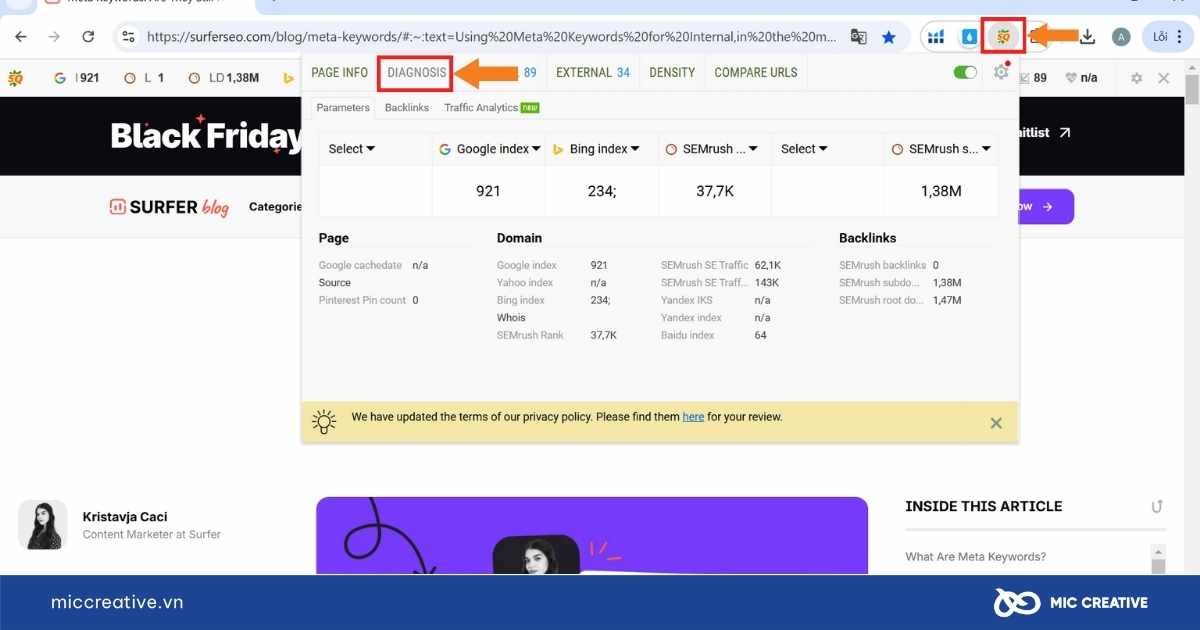Click the blue bookmark star icon
The image size is (1200, 630).
pyautogui.click(x=889, y=37)
